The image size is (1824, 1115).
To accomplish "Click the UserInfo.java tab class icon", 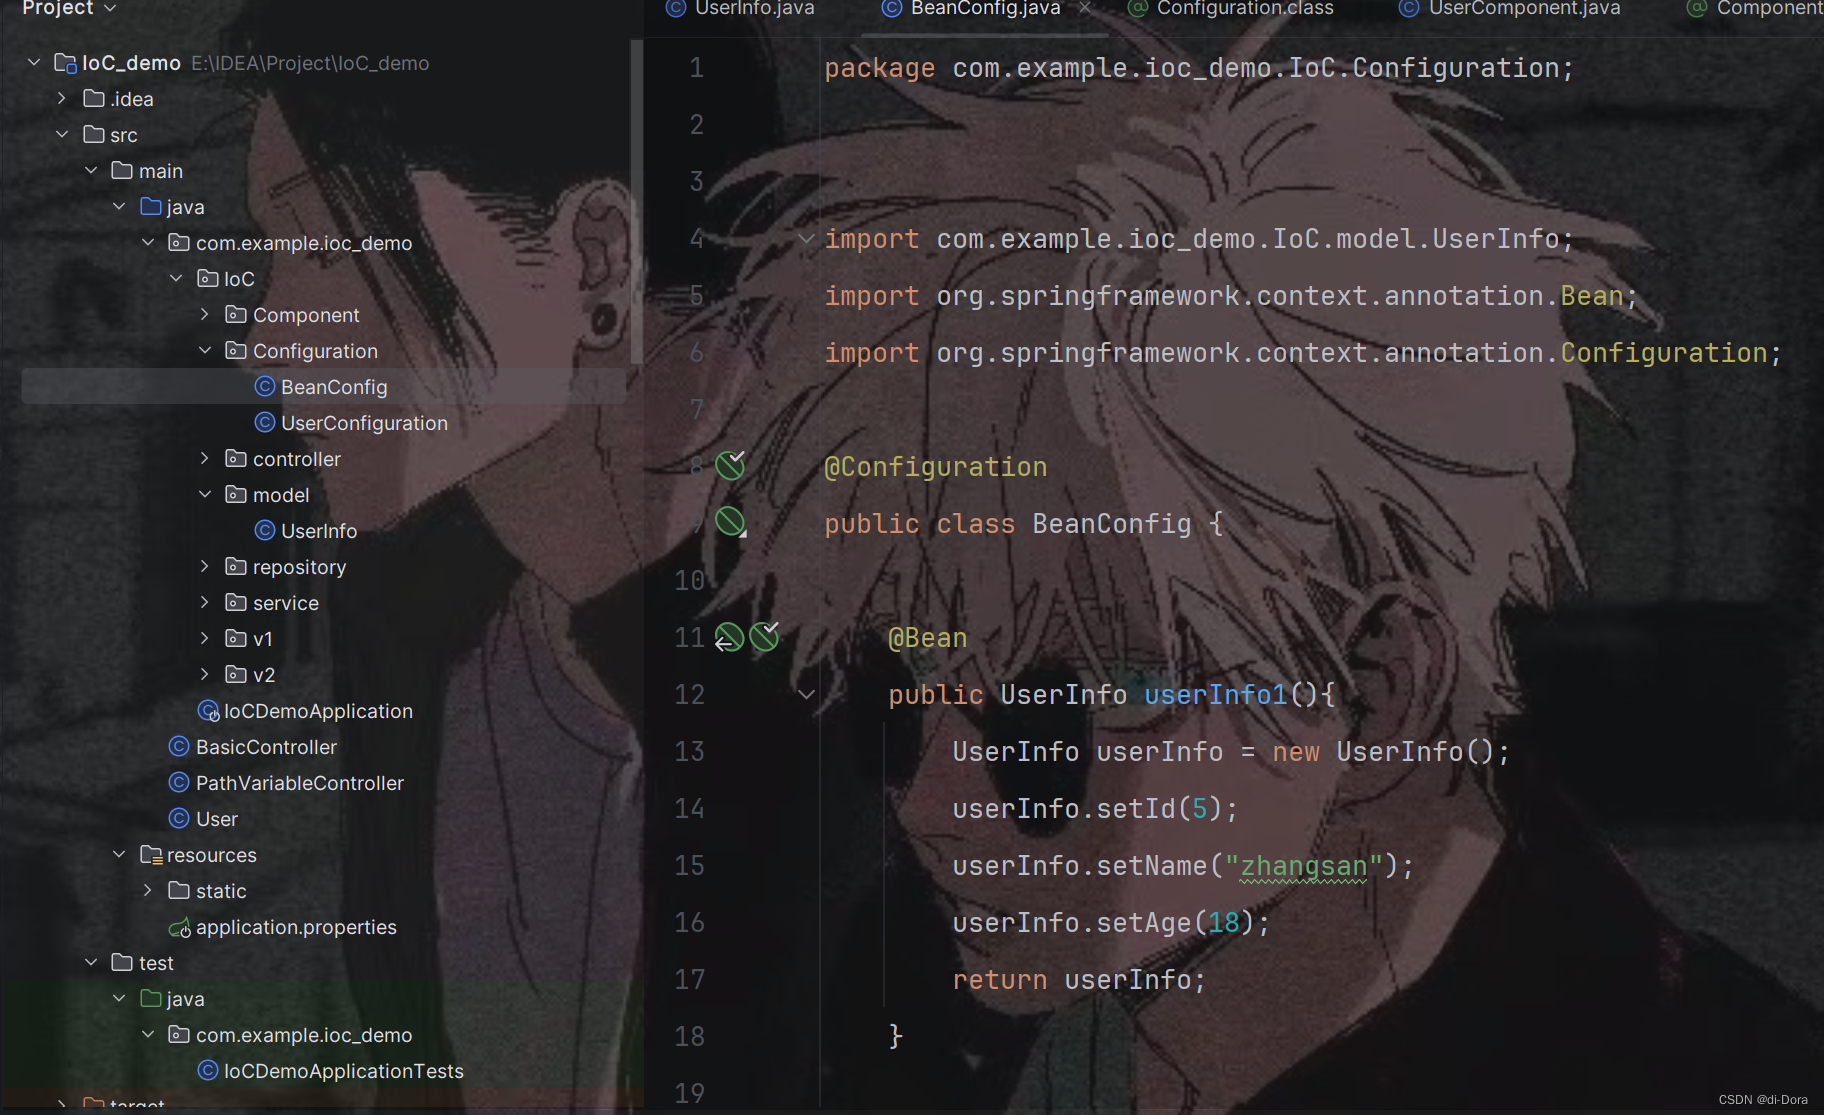I will point(677,9).
